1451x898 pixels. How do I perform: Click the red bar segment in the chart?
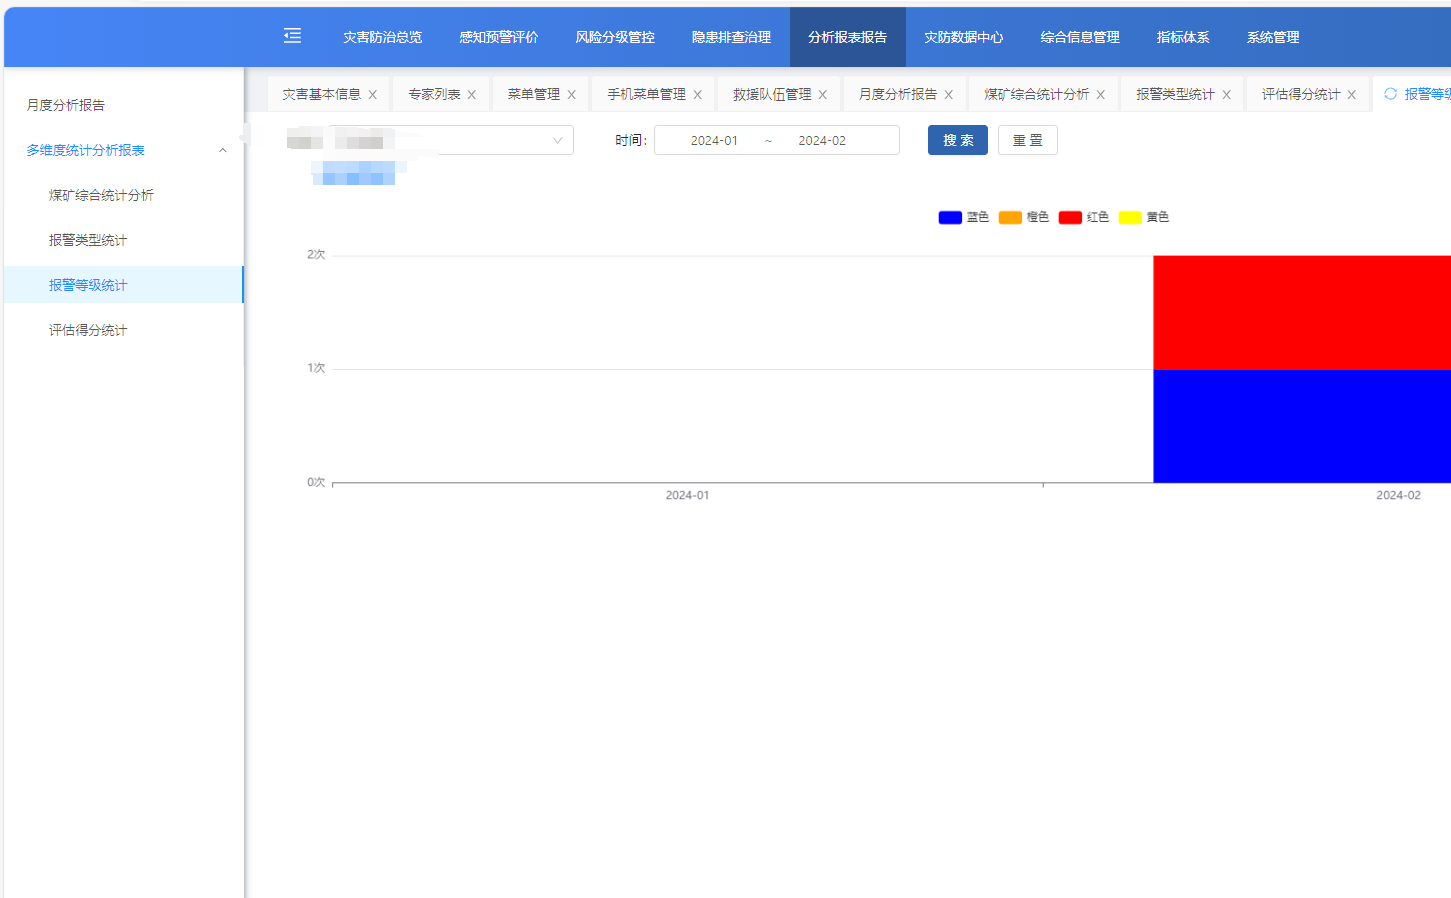point(1302,313)
